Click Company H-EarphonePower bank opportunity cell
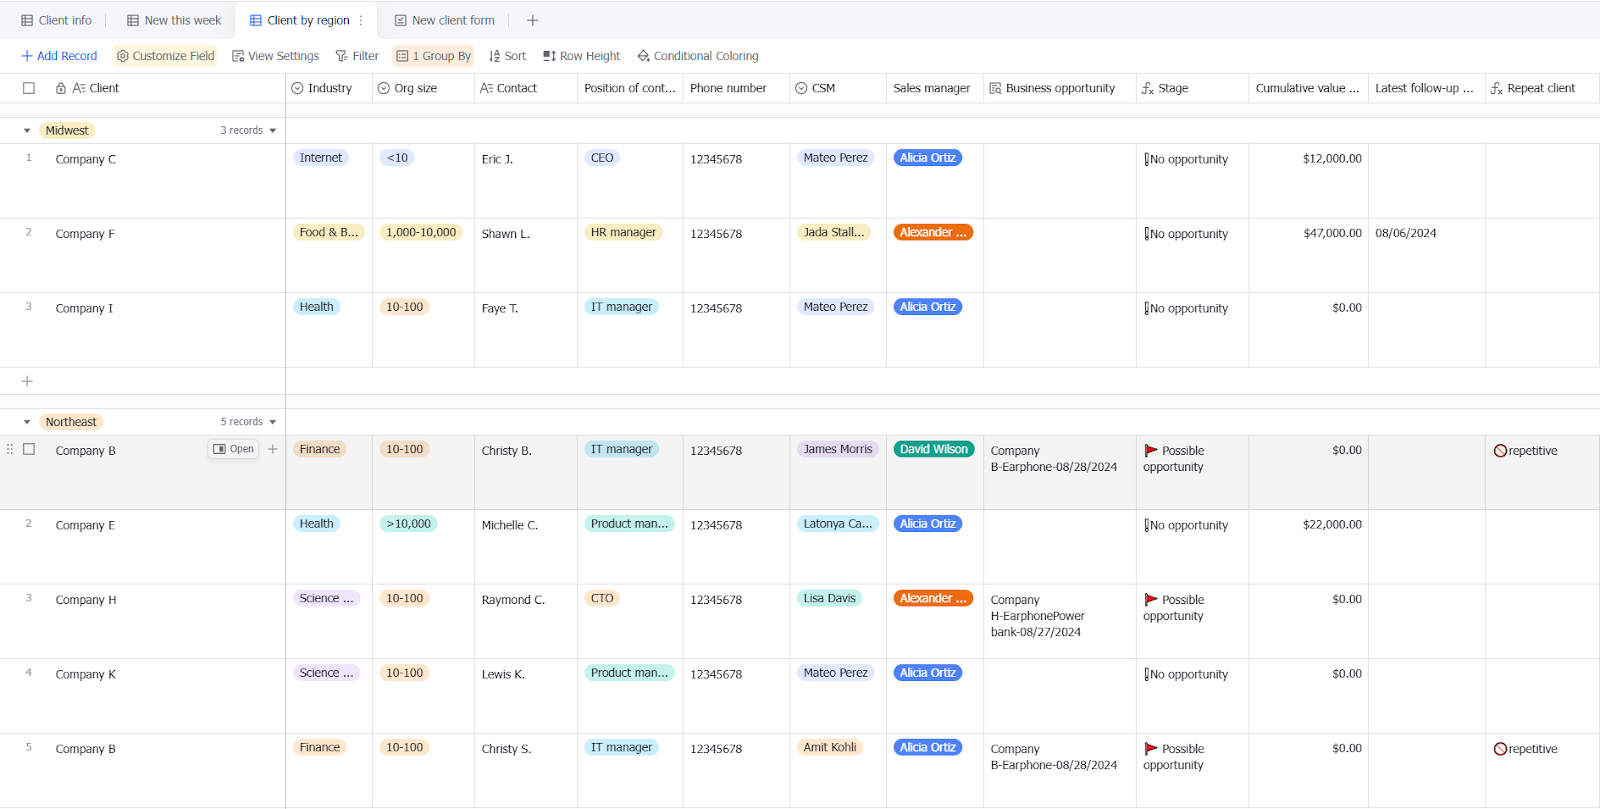1600x809 pixels. pyautogui.click(x=1060, y=621)
